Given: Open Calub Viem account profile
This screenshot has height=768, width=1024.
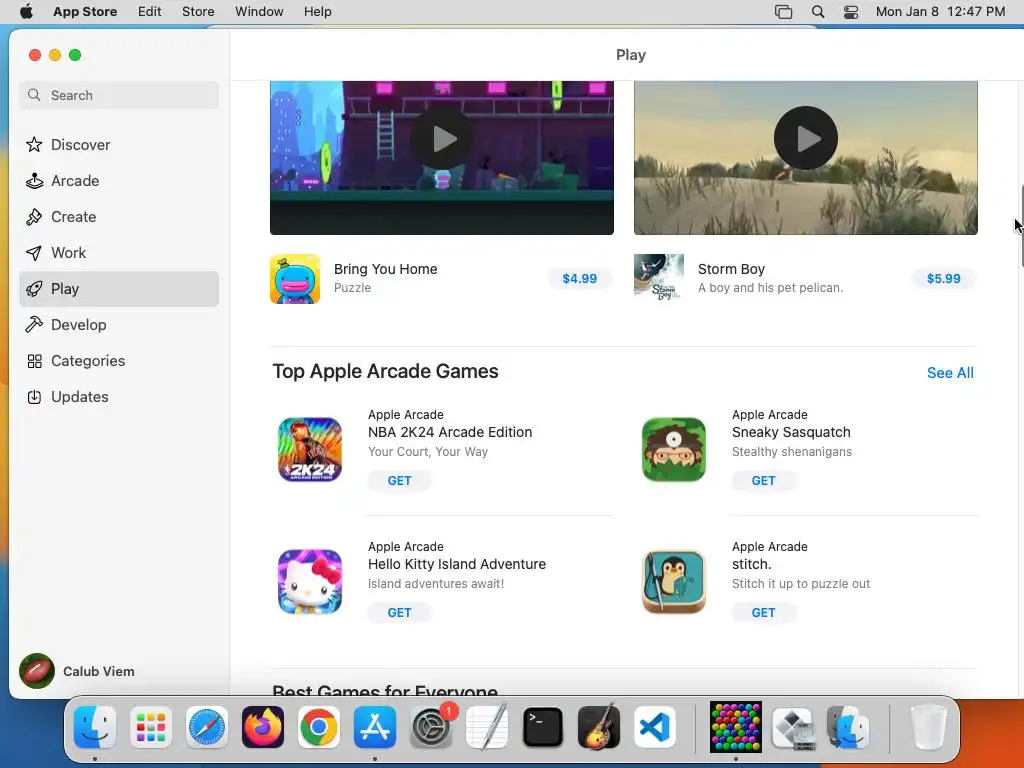Looking at the screenshot, I should pos(77,671).
